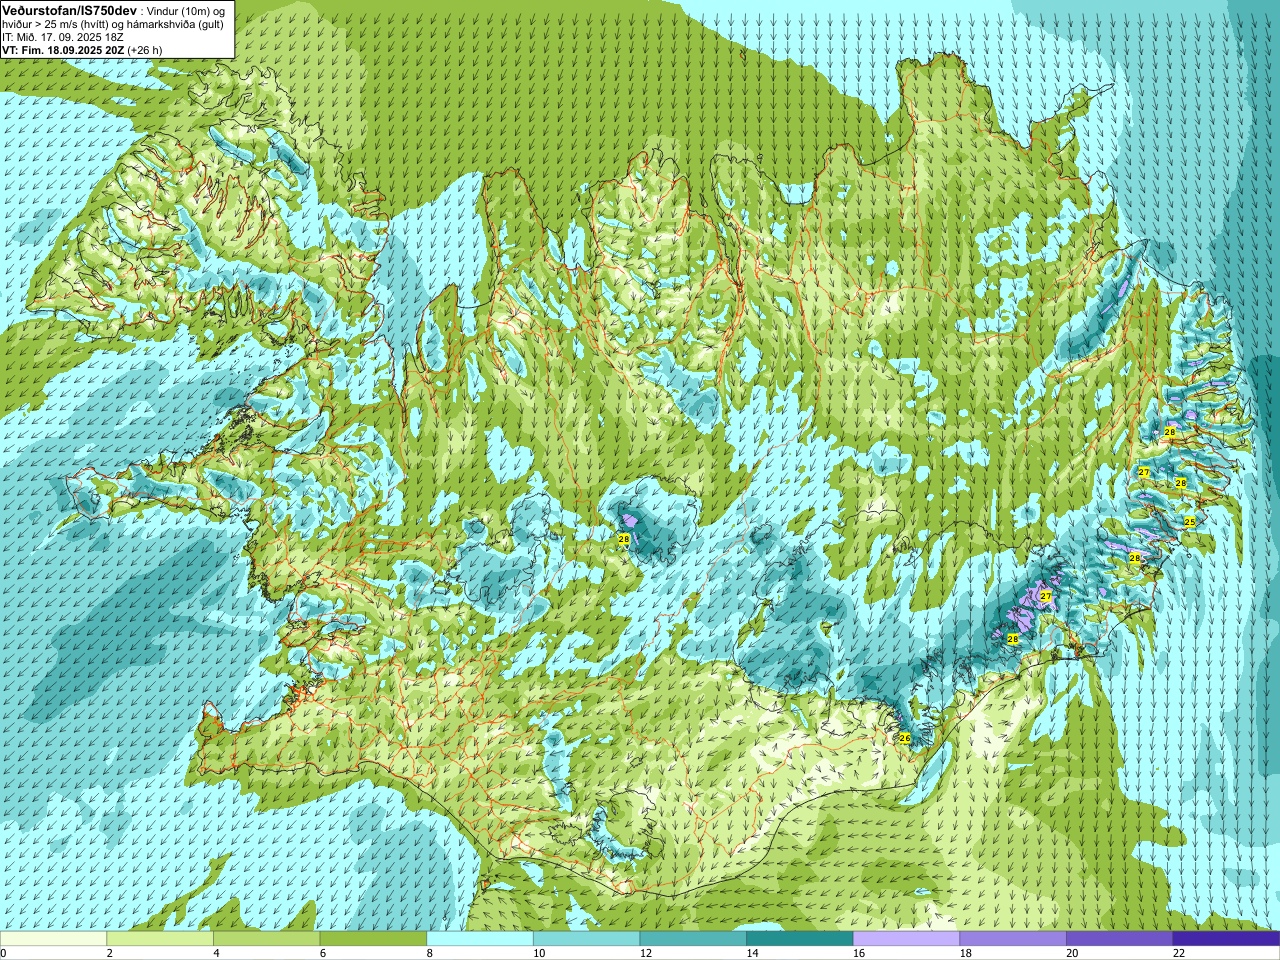Click the light cyan 8–10 legend swatch

[480, 939]
